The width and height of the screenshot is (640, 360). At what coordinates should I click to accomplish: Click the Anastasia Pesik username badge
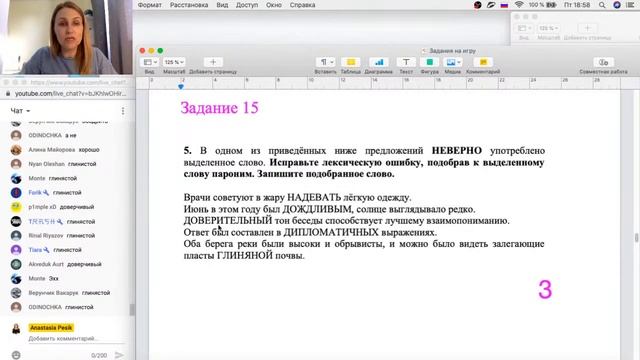[51, 327]
